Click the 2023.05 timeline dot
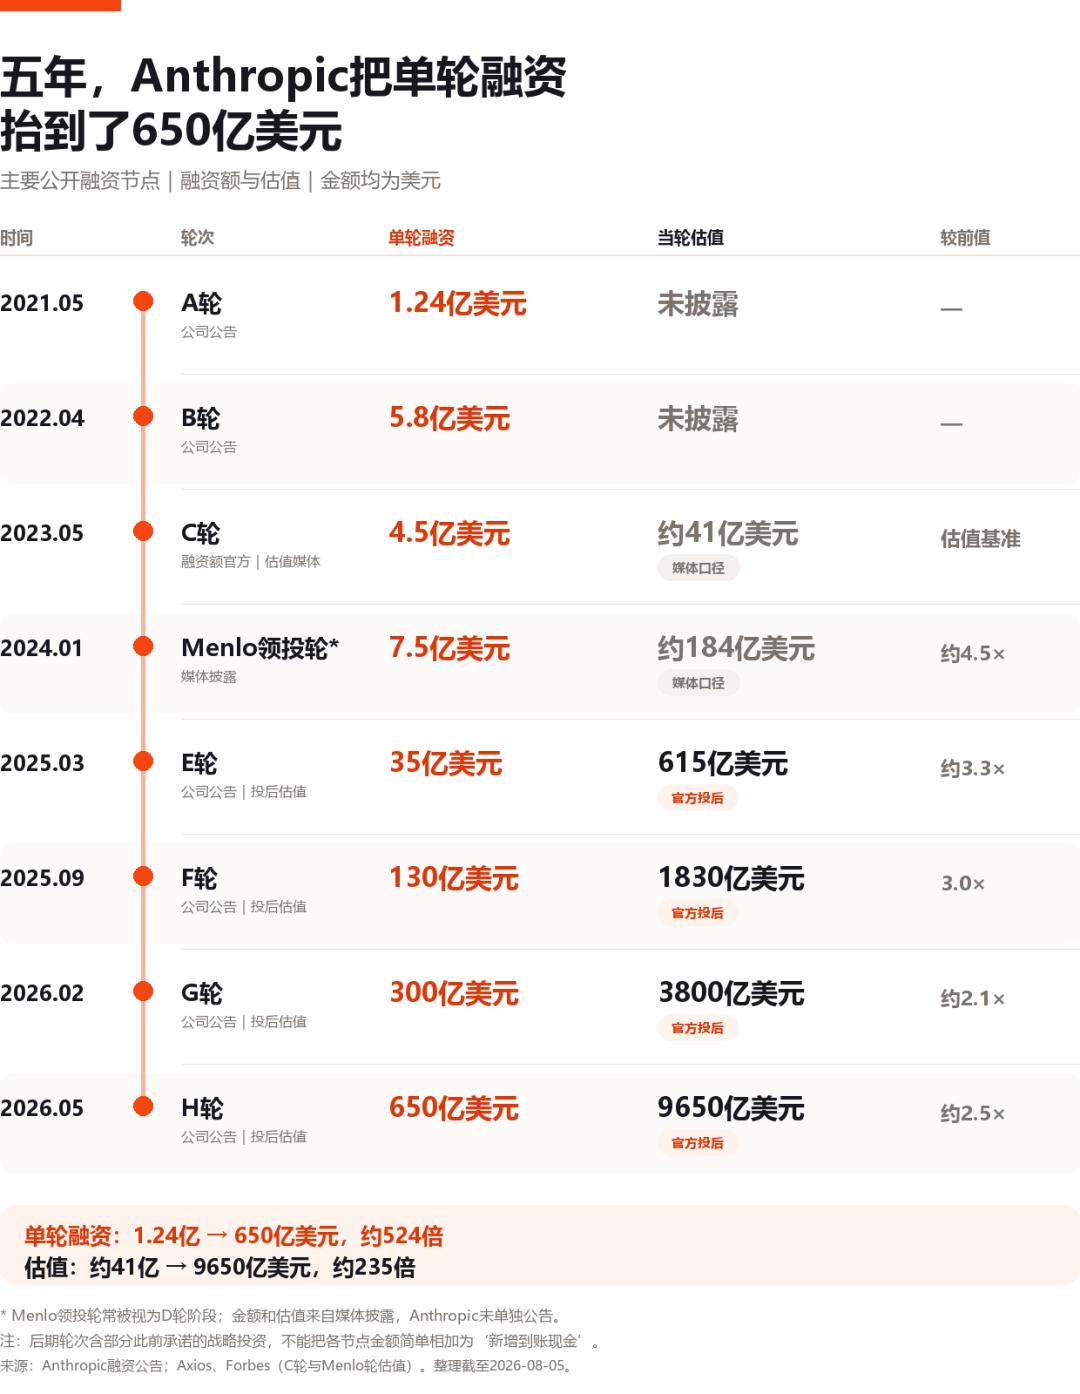The width and height of the screenshot is (1080, 1394). click(143, 531)
